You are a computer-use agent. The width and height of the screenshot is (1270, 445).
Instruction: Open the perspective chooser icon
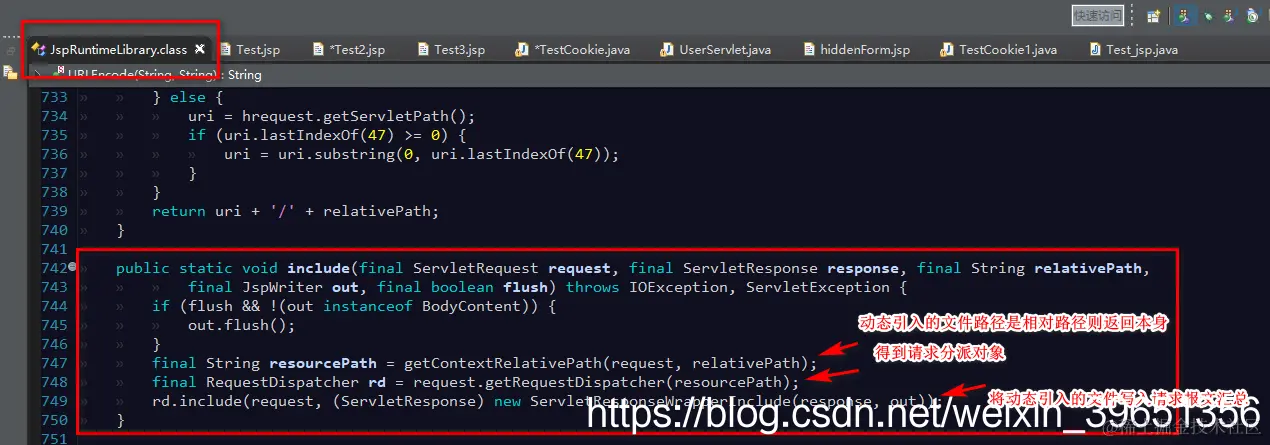click(1153, 16)
